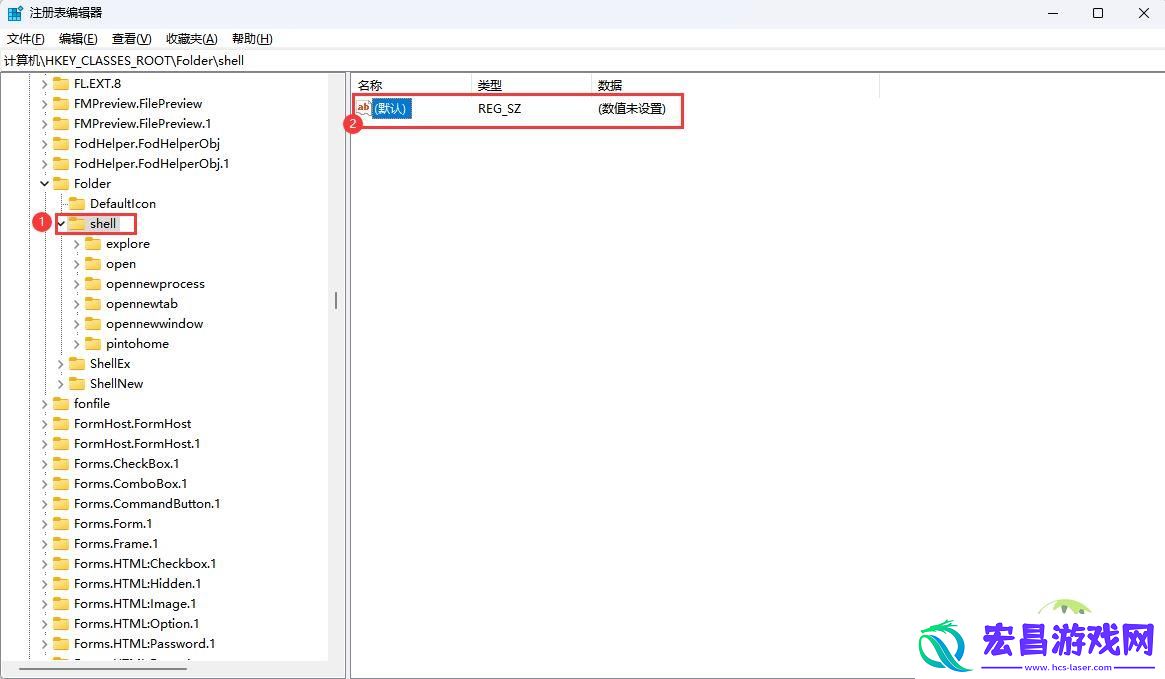The height and width of the screenshot is (679, 1165).
Task: Click the ab string value icon
Action: (x=363, y=108)
